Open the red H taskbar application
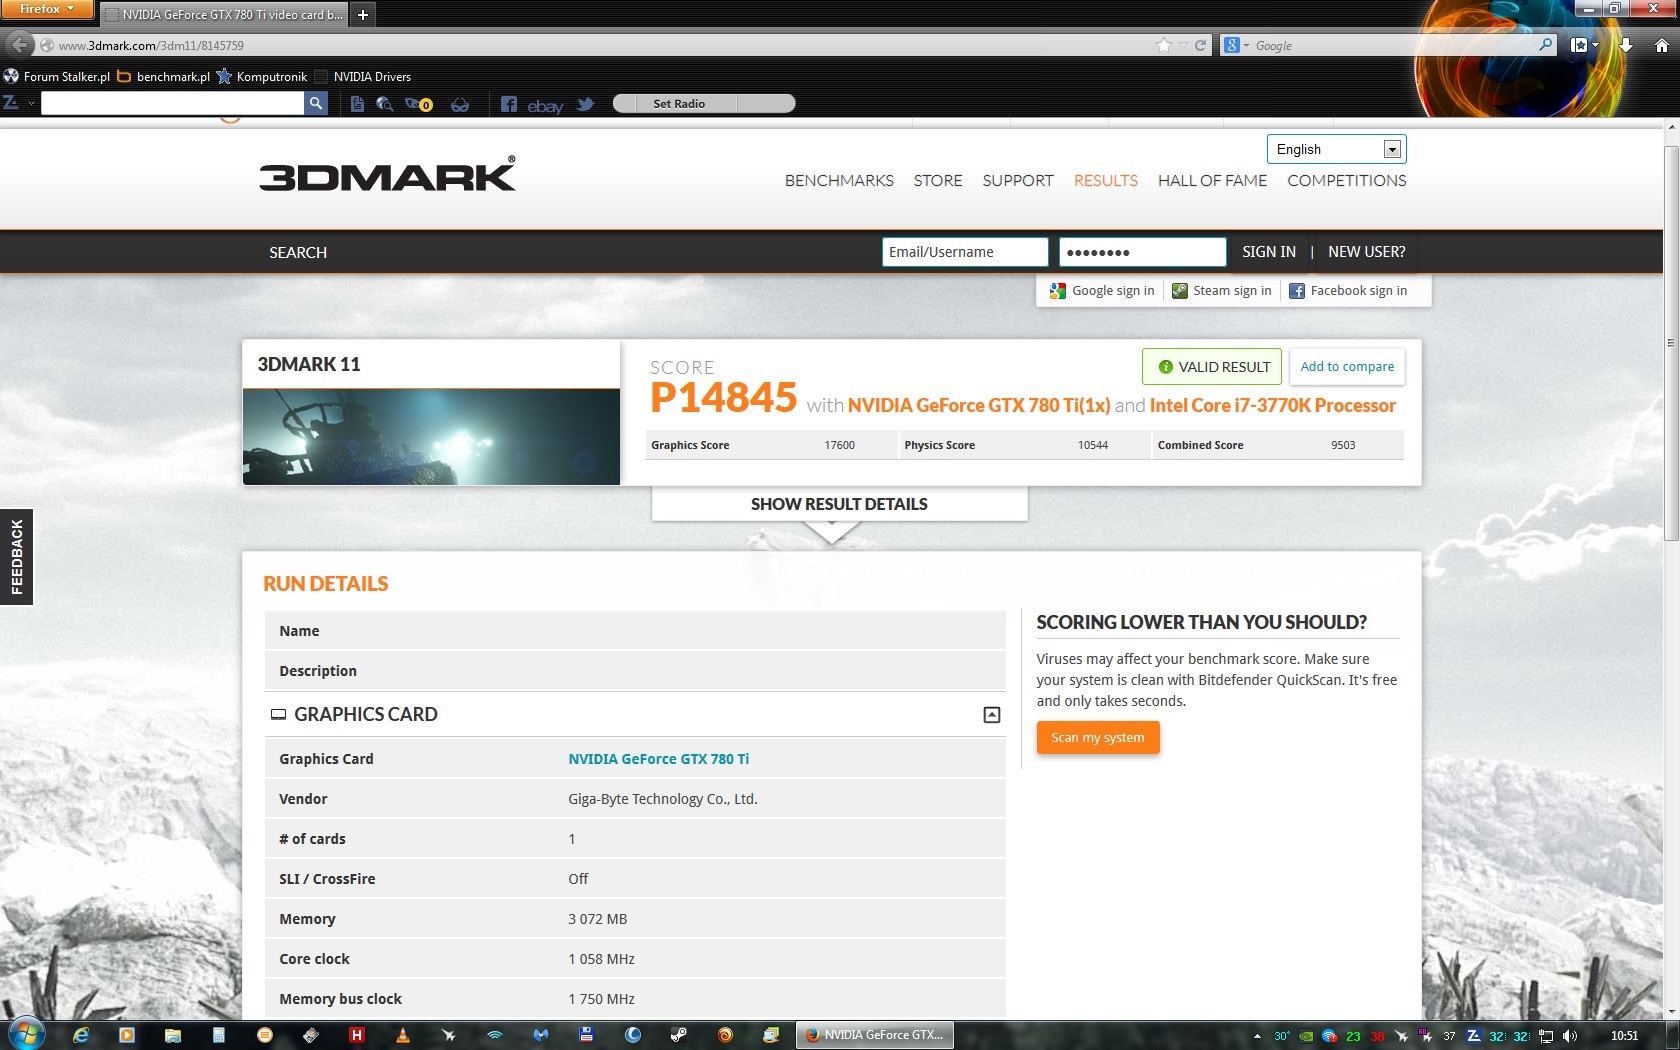 [356, 1035]
